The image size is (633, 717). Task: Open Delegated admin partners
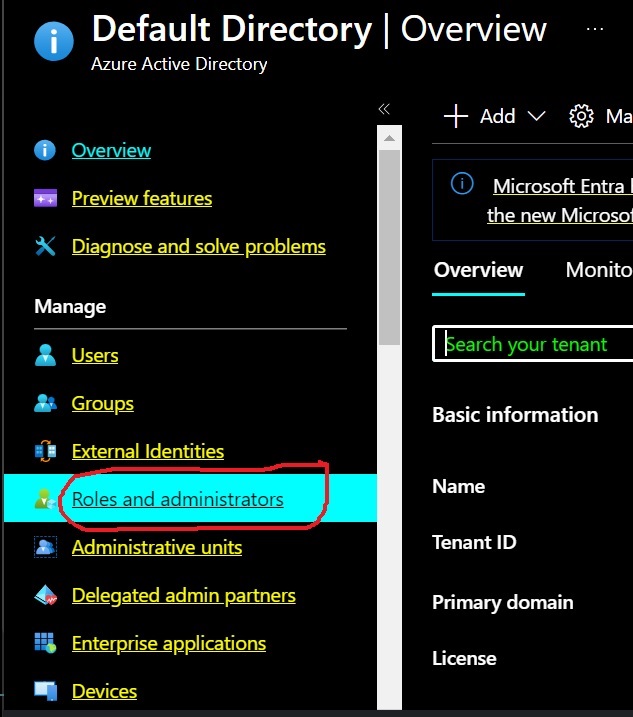click(183, 595)
